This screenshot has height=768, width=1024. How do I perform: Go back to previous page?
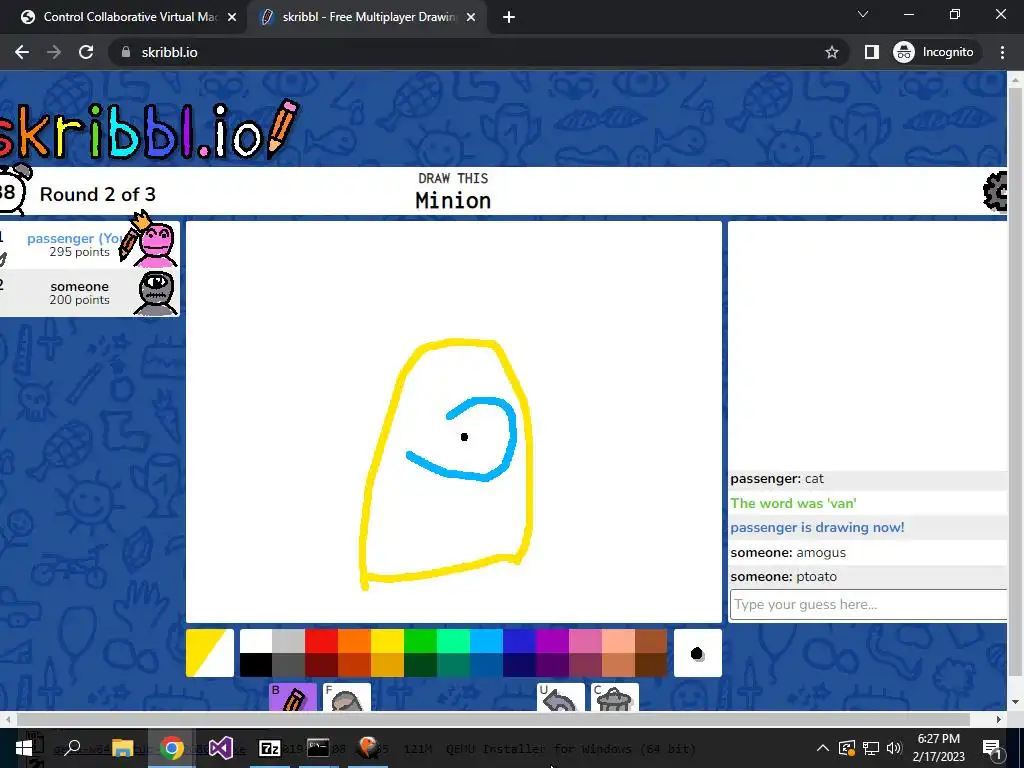[x=22, y=52]
